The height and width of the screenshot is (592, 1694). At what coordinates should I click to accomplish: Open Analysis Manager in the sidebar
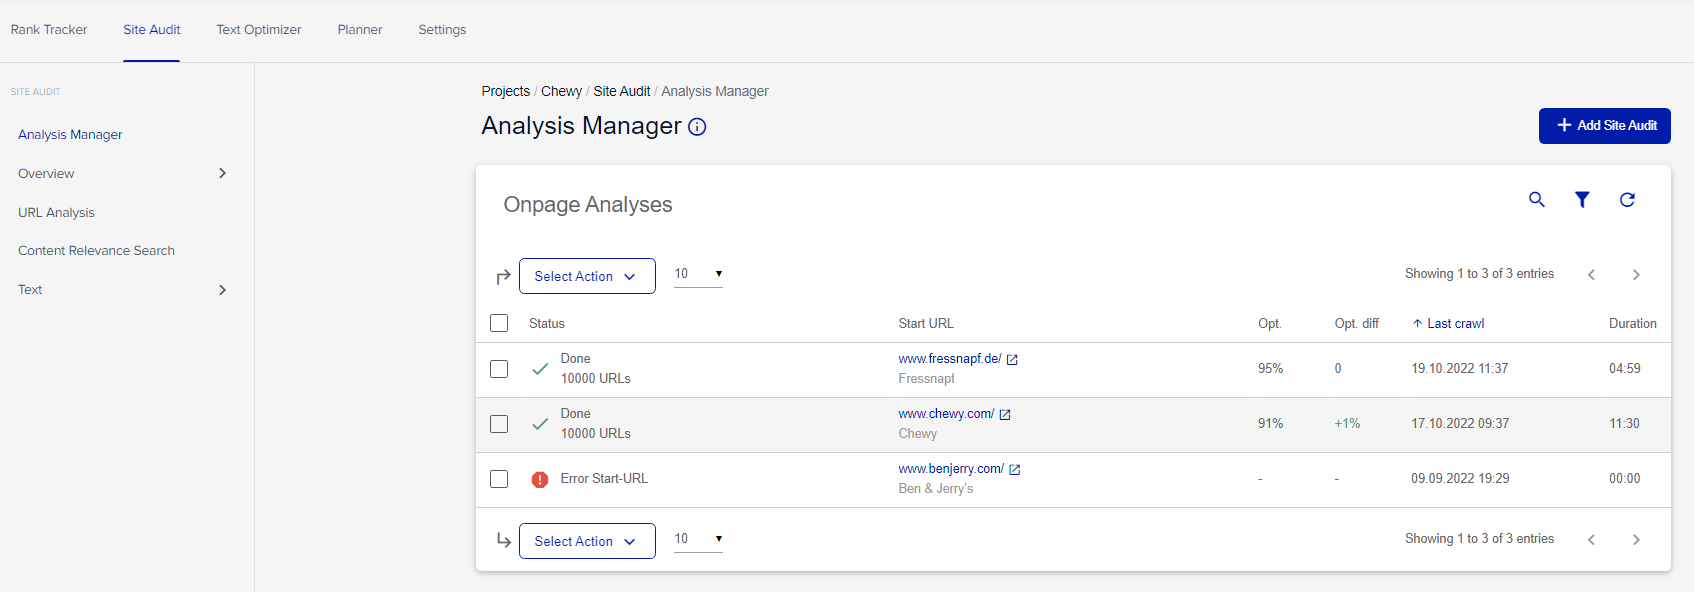(x=70, y=135)
